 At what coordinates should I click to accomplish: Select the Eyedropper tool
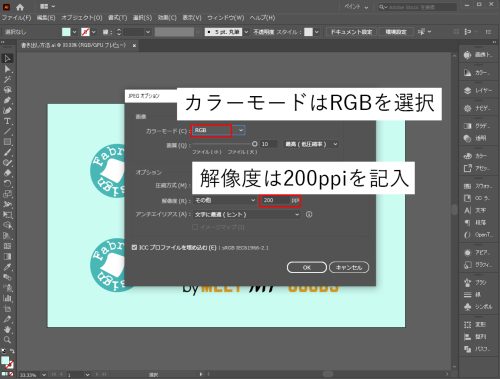[x=7, y=267]
